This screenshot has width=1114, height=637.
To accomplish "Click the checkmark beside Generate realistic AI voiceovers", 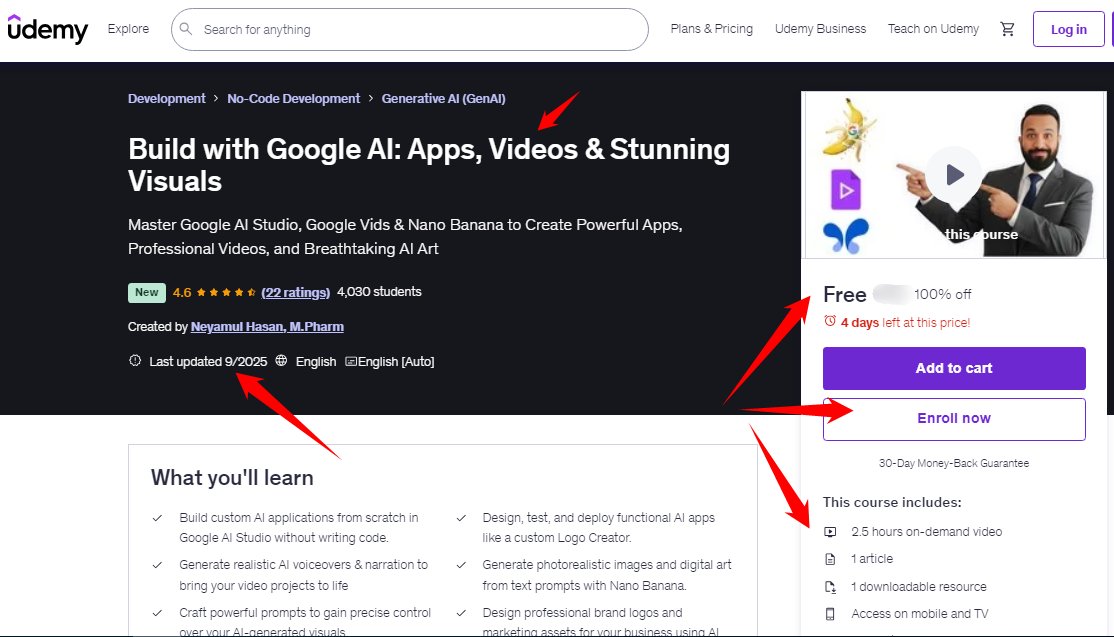I will click(x=157, y=565).
